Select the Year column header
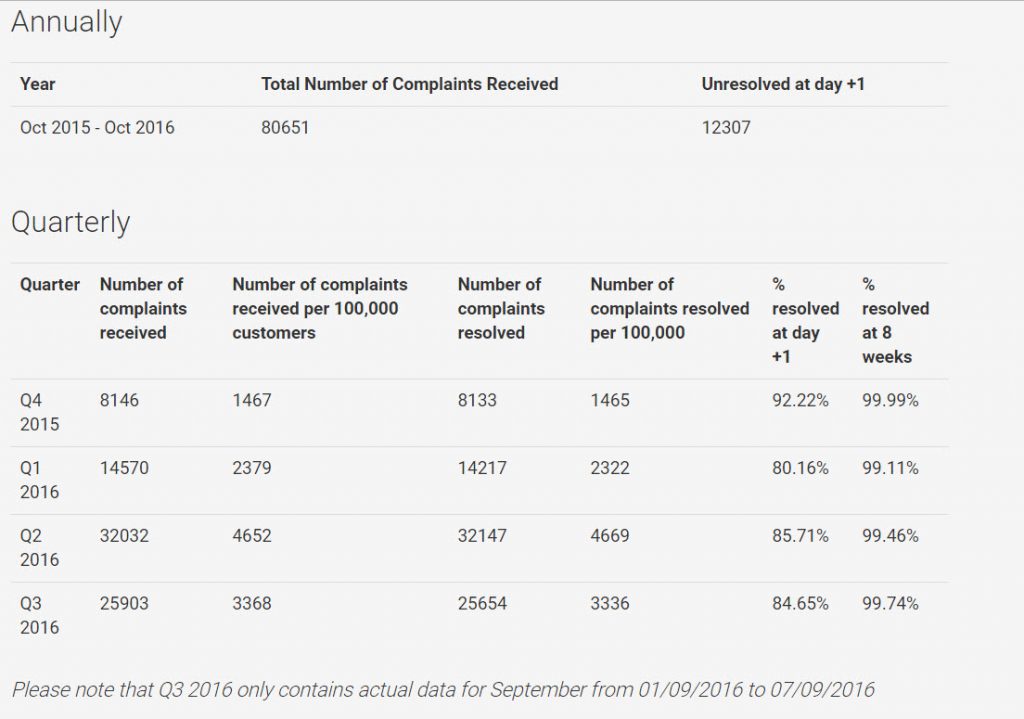 coord(38,85)
